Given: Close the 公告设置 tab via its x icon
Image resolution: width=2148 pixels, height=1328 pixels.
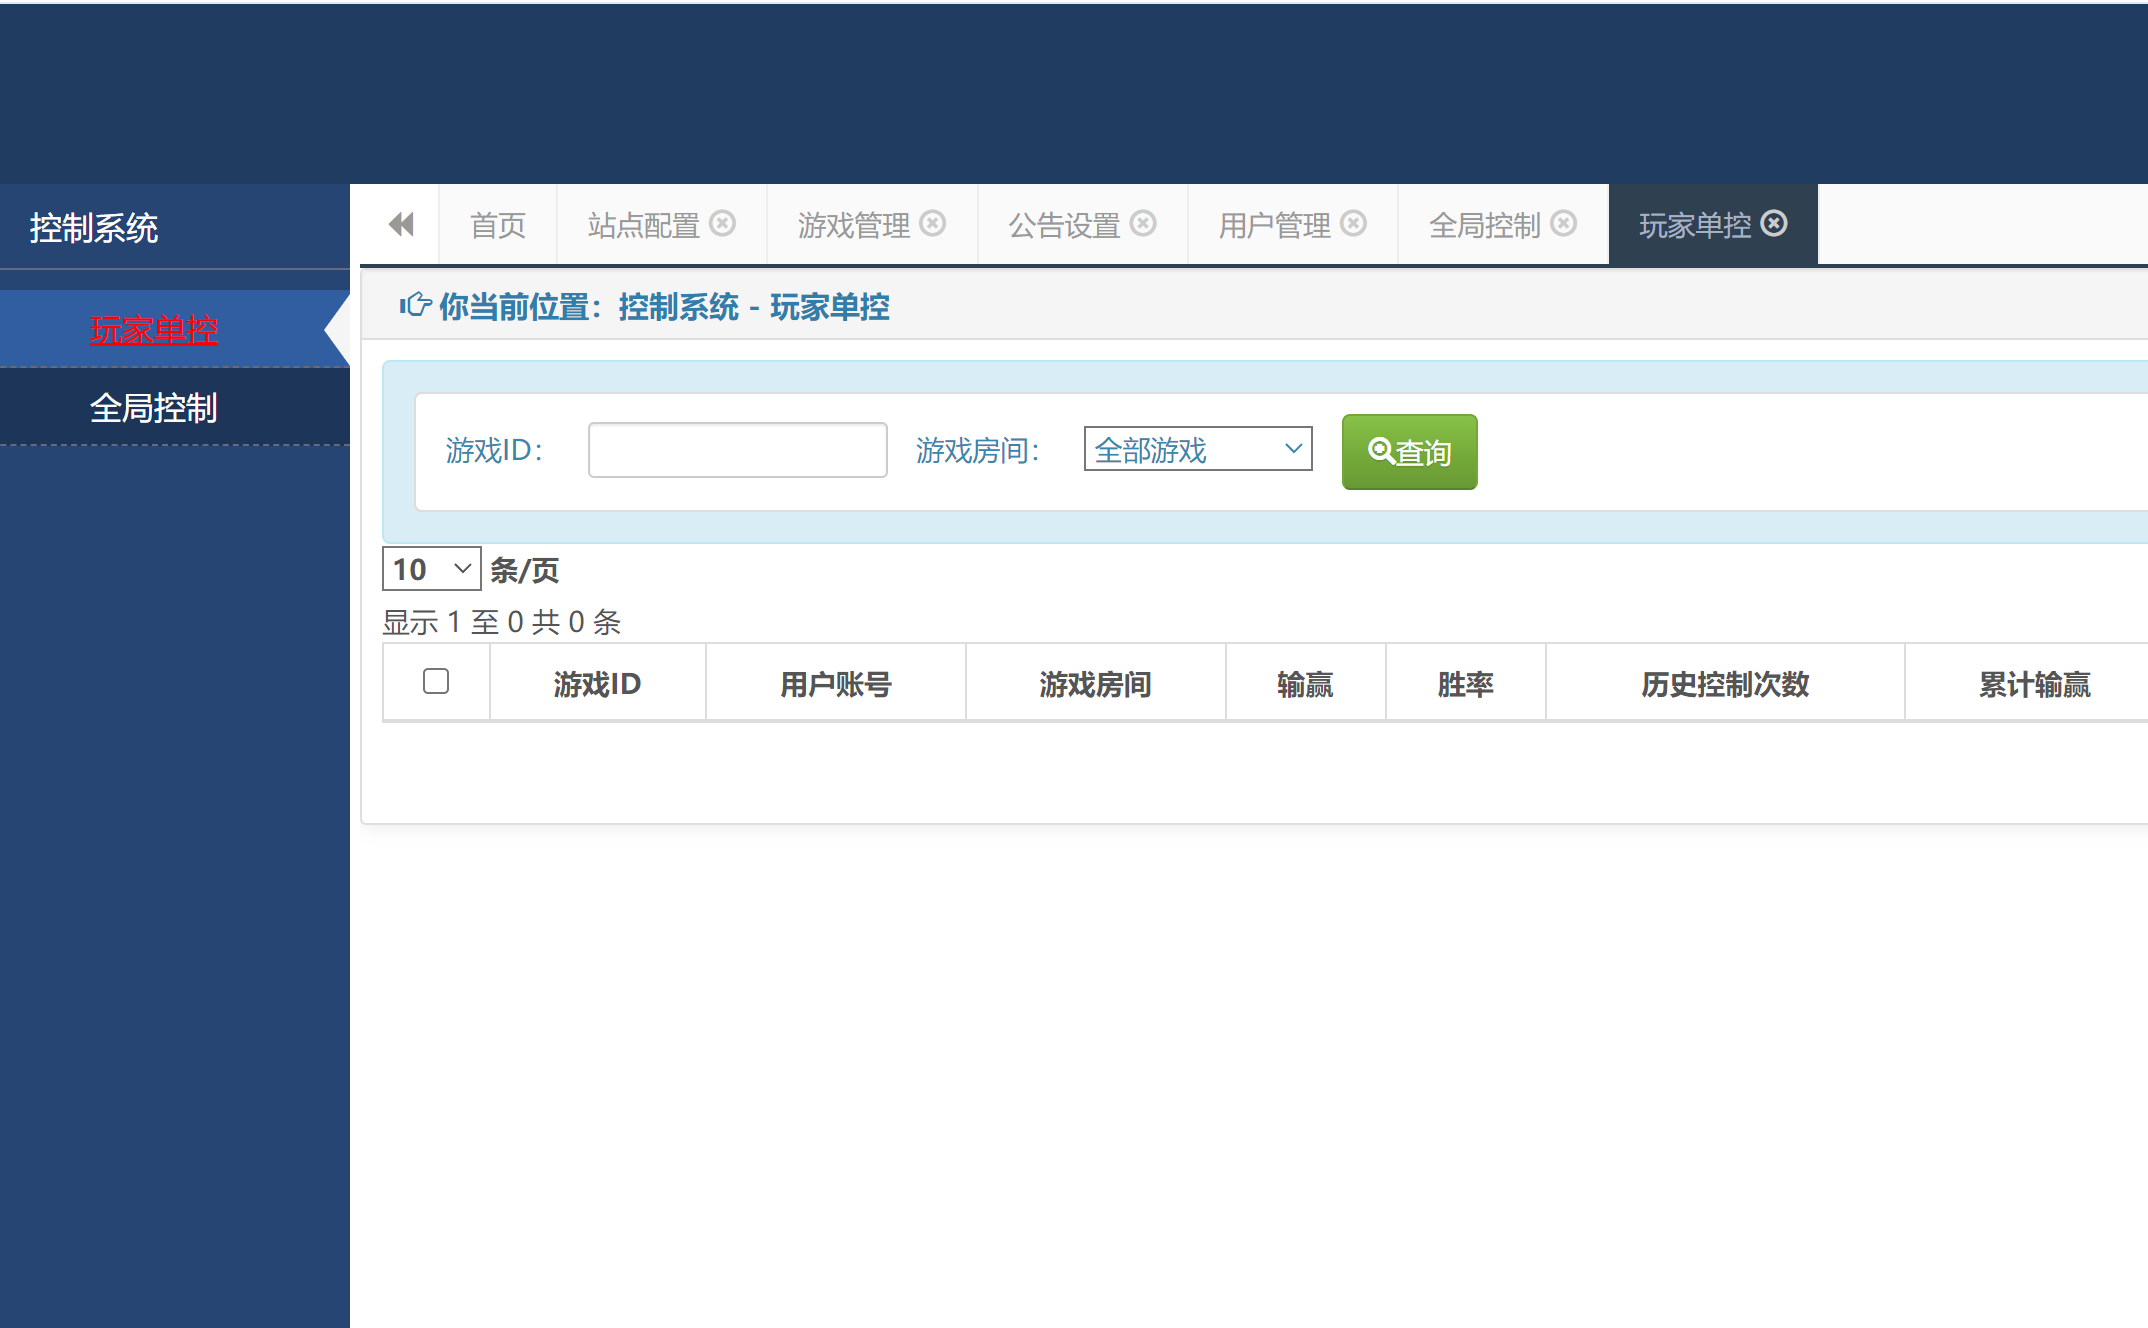Looking at the screenshot, I should 1143,223.
